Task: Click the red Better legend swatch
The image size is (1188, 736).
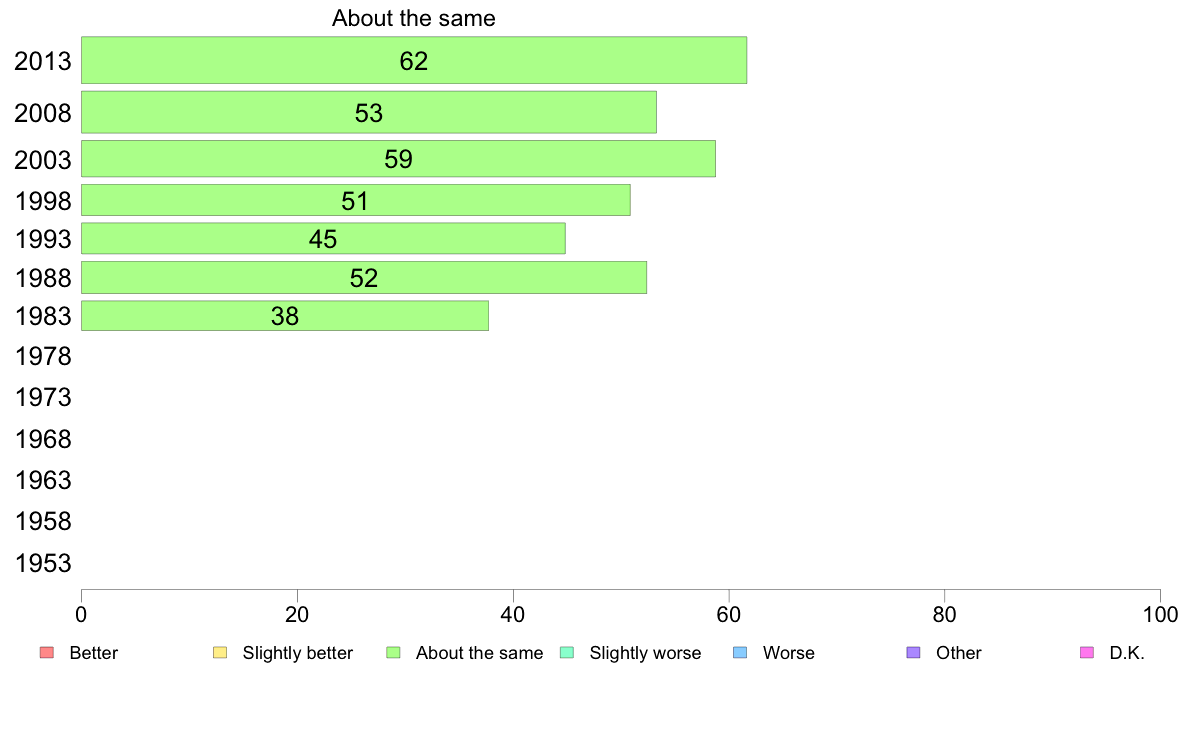Action: [x=47, y=653]
